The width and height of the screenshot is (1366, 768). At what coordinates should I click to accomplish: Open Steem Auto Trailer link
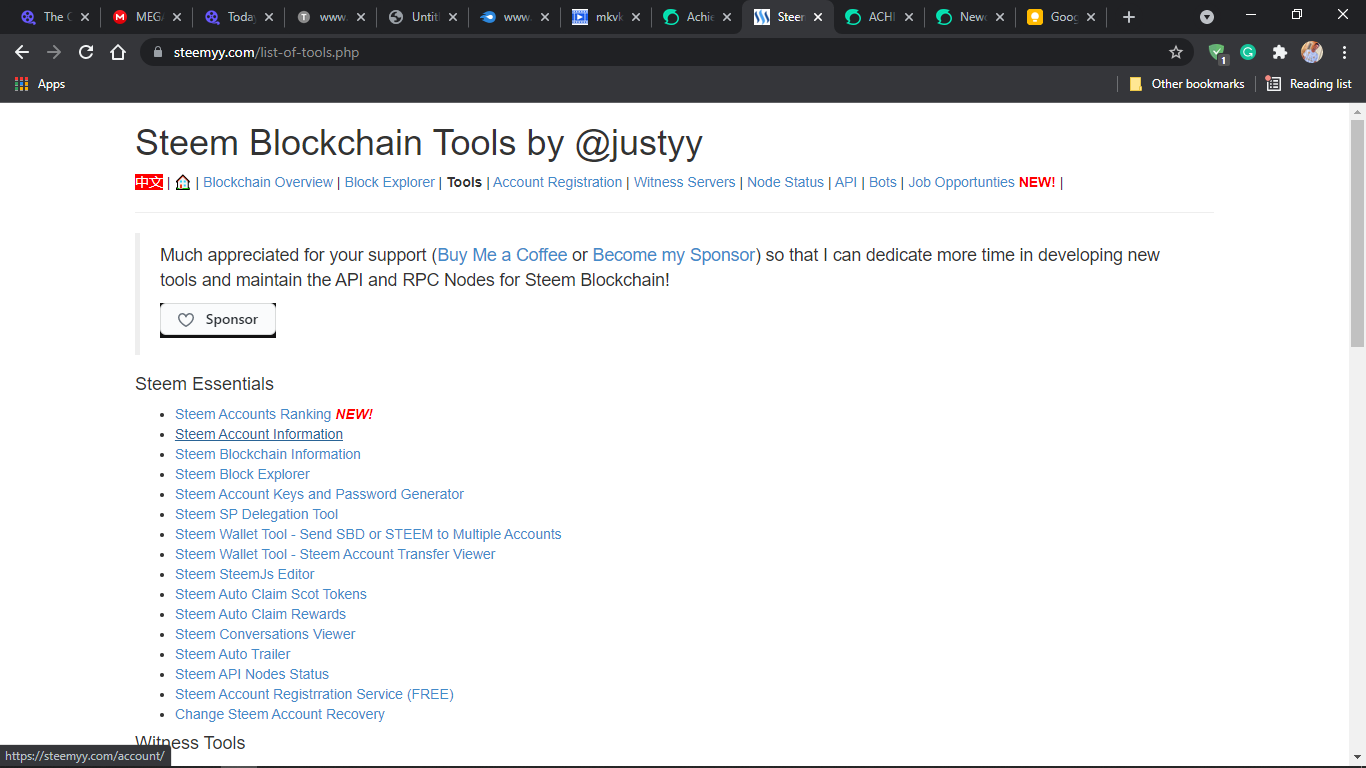tap(232, 654)
